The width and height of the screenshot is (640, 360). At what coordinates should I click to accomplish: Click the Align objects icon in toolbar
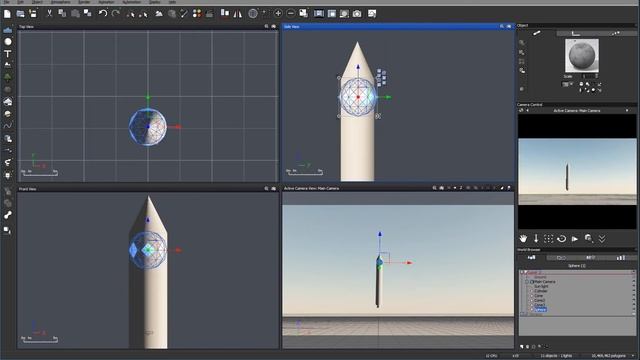pos(224,13)
